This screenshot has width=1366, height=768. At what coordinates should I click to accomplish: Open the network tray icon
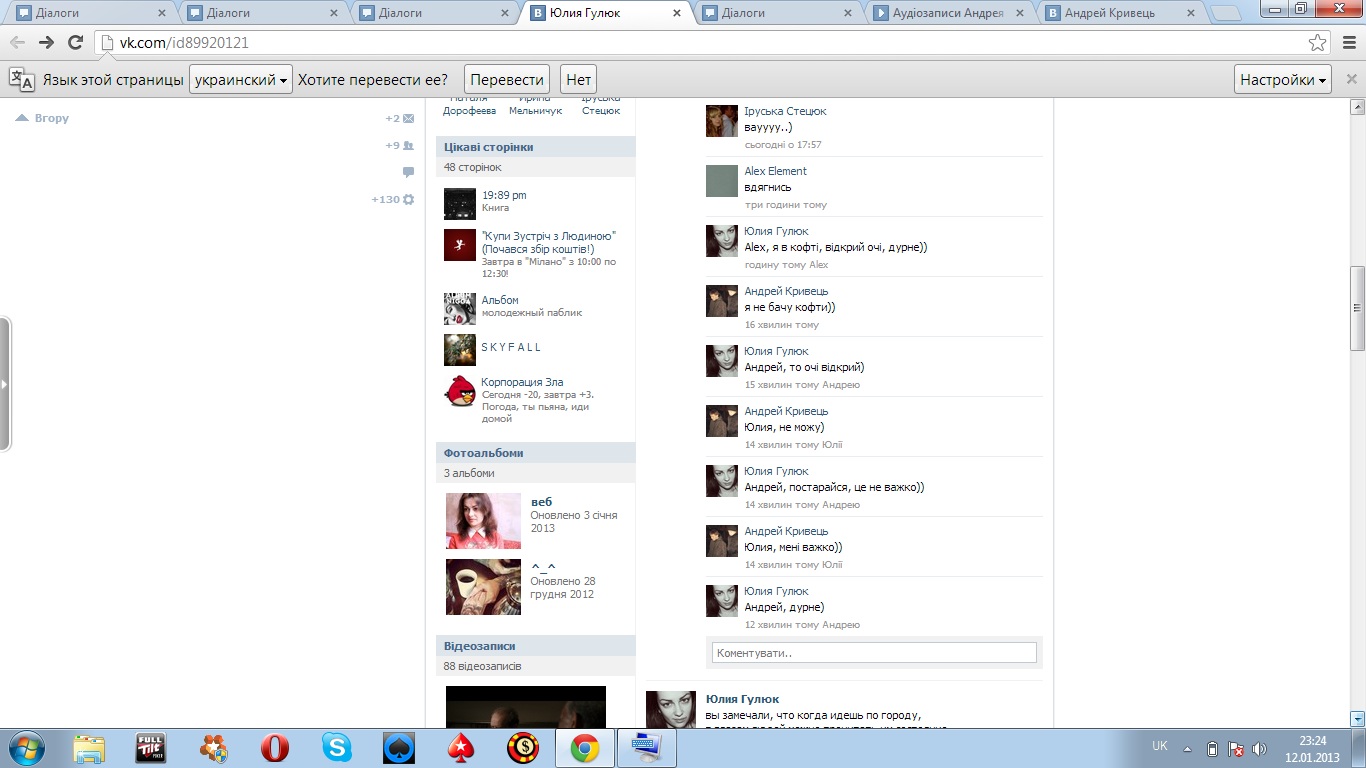click(1235, 748)
